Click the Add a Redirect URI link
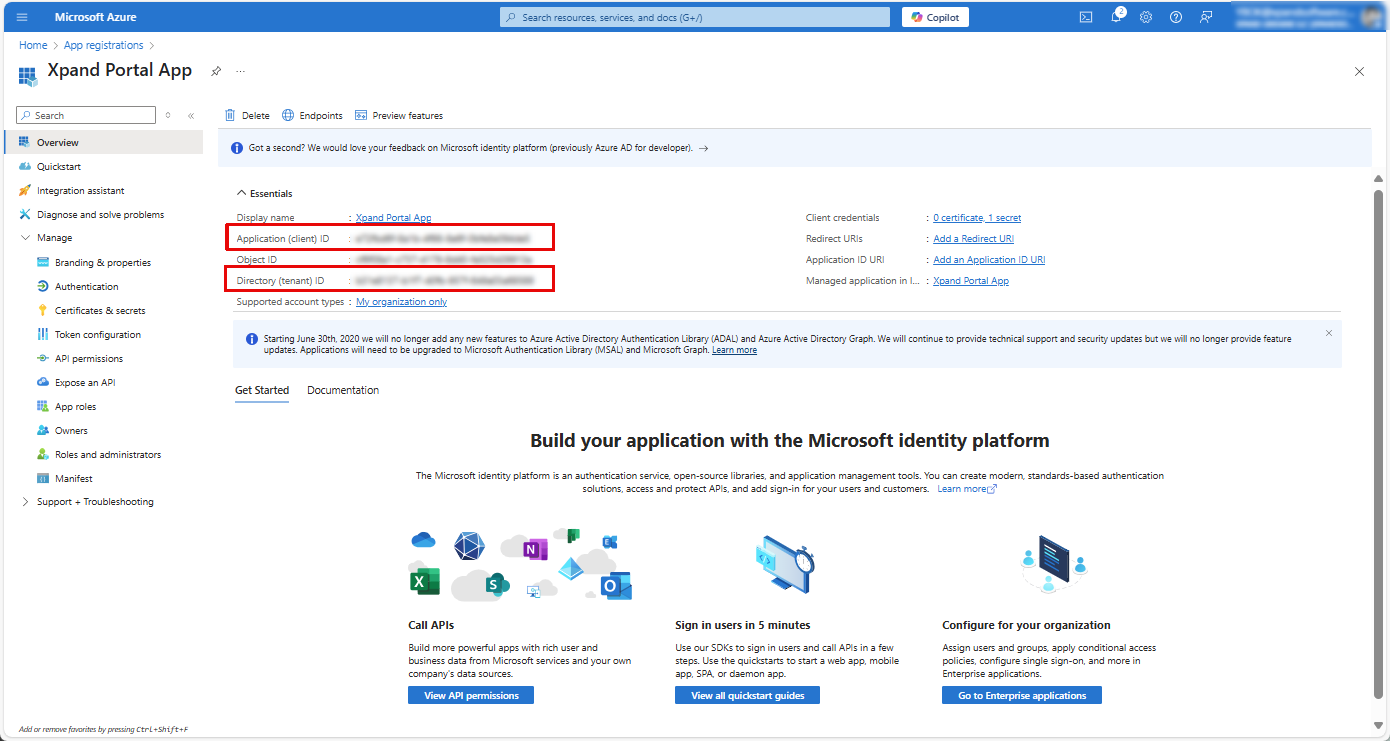Screen dimensions: 1390x741 coord(973,239)
